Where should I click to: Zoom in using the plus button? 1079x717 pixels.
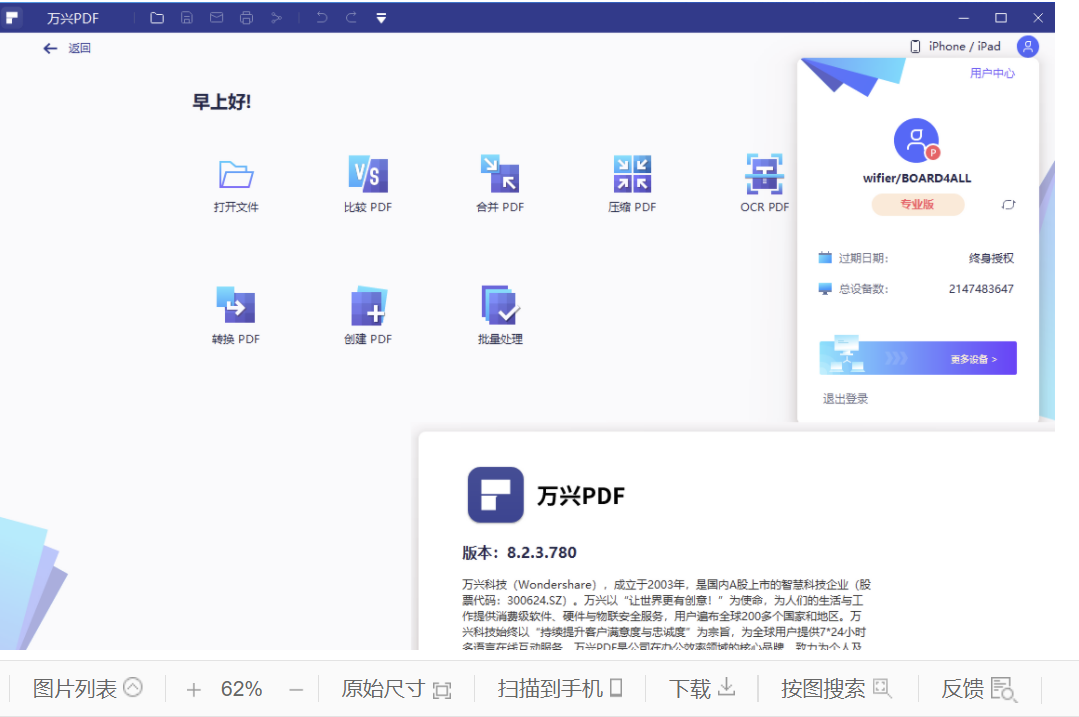pos(192,688)
